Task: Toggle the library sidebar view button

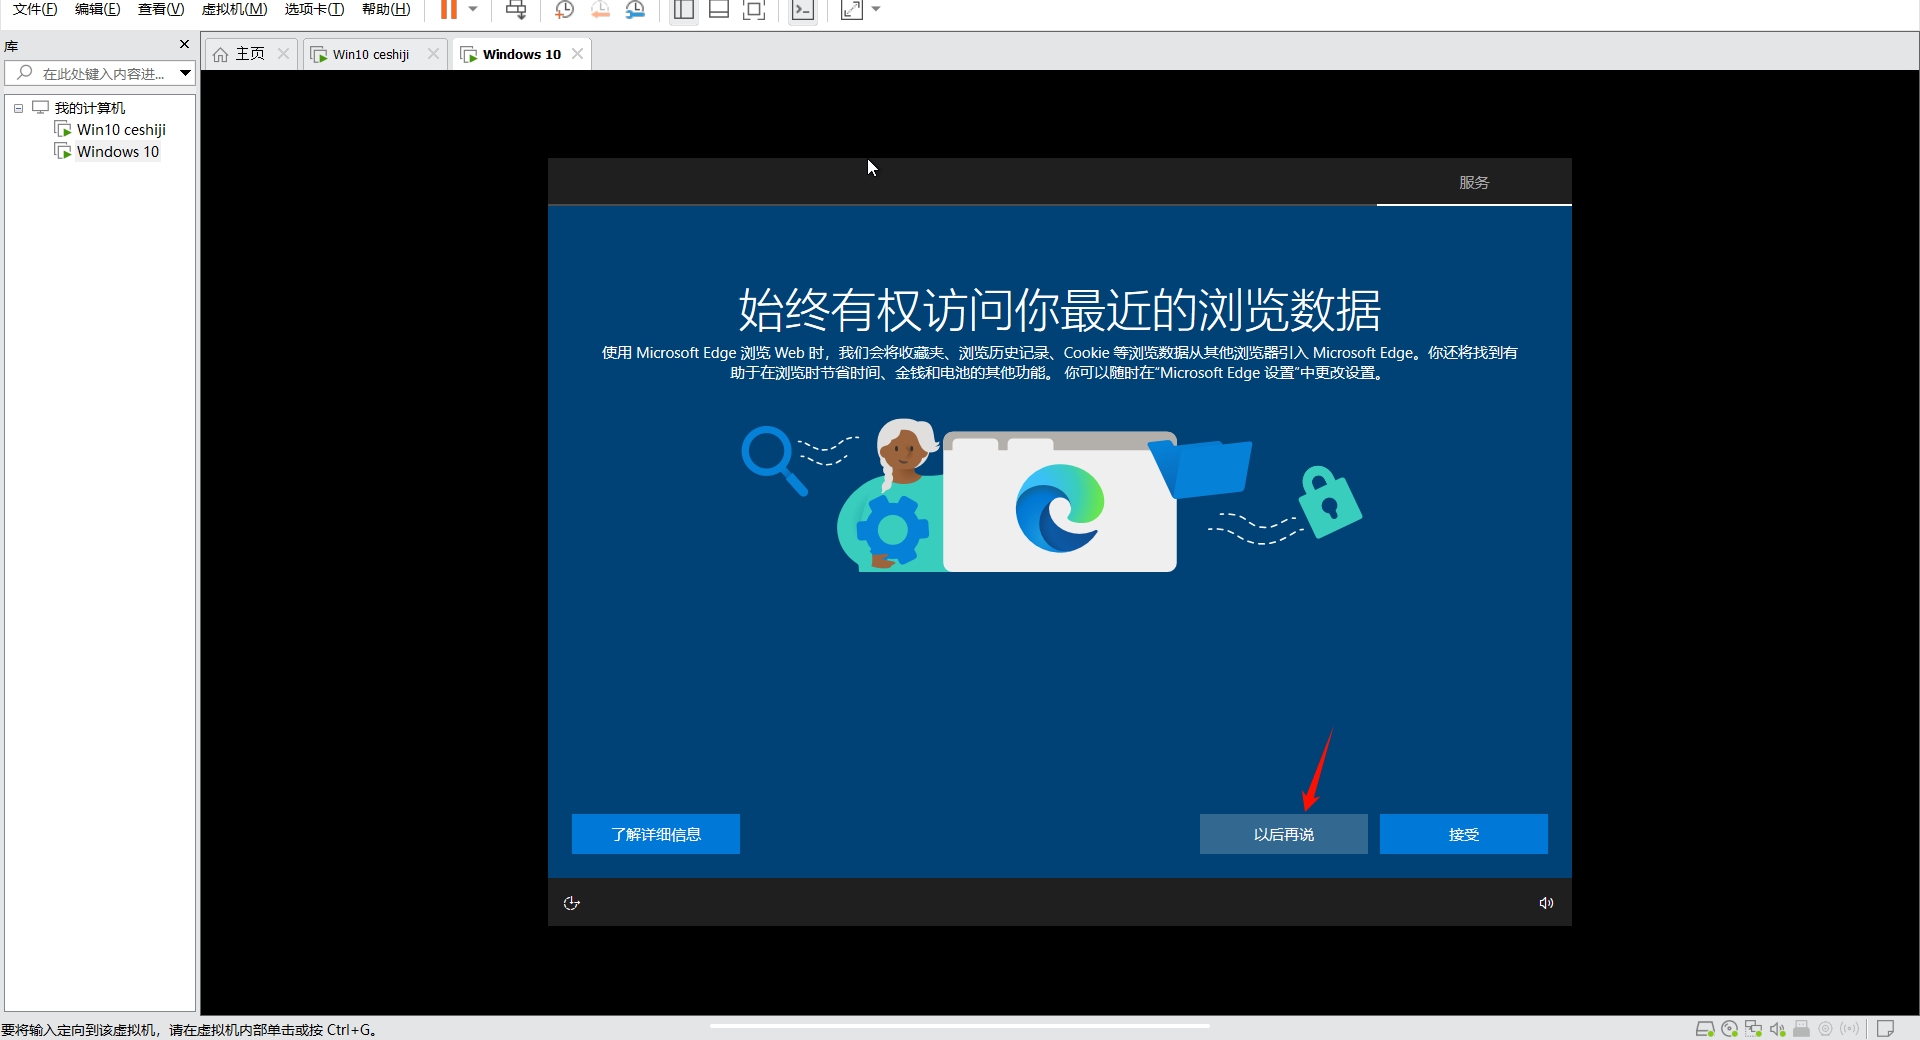Action: [683, 10]
